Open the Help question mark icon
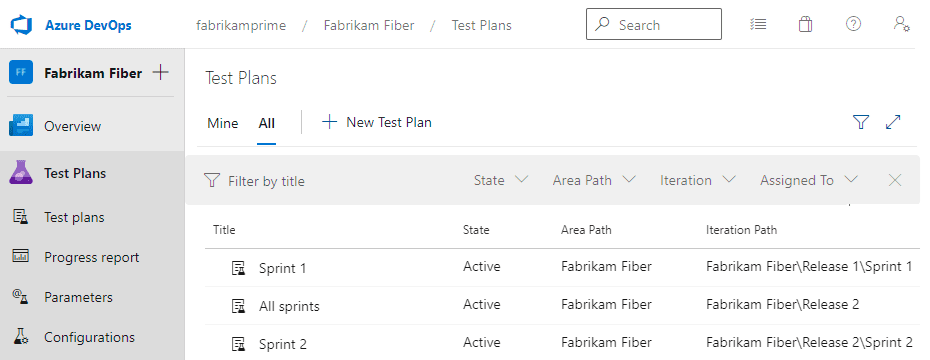The height and width of the screenshot is (360, 930). point(853,24)
